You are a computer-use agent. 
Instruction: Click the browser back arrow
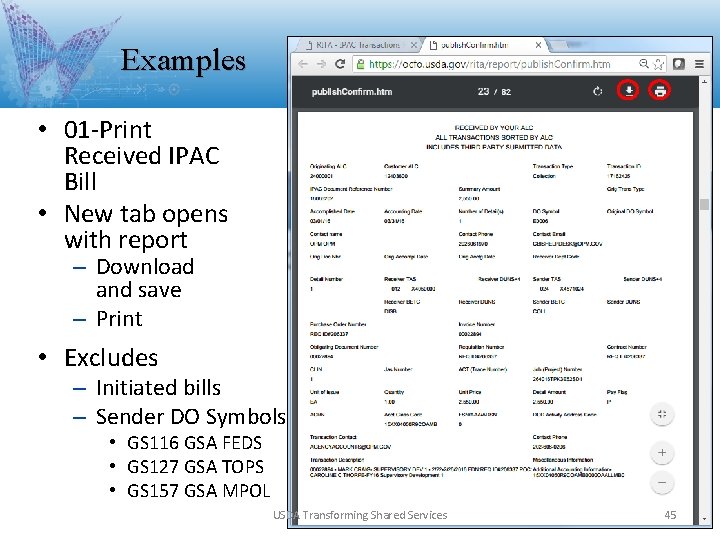[303, 64]
